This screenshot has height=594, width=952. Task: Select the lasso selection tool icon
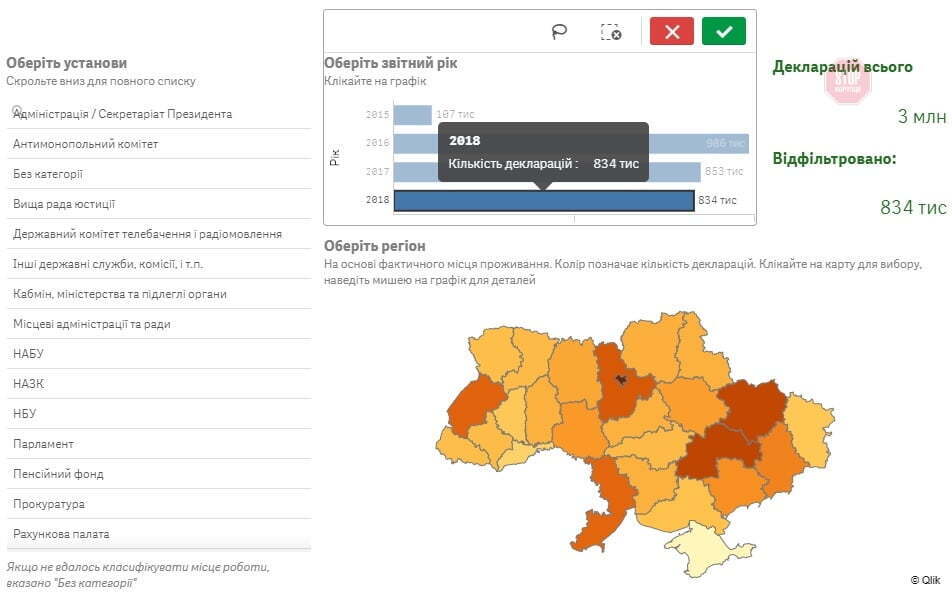559,31
